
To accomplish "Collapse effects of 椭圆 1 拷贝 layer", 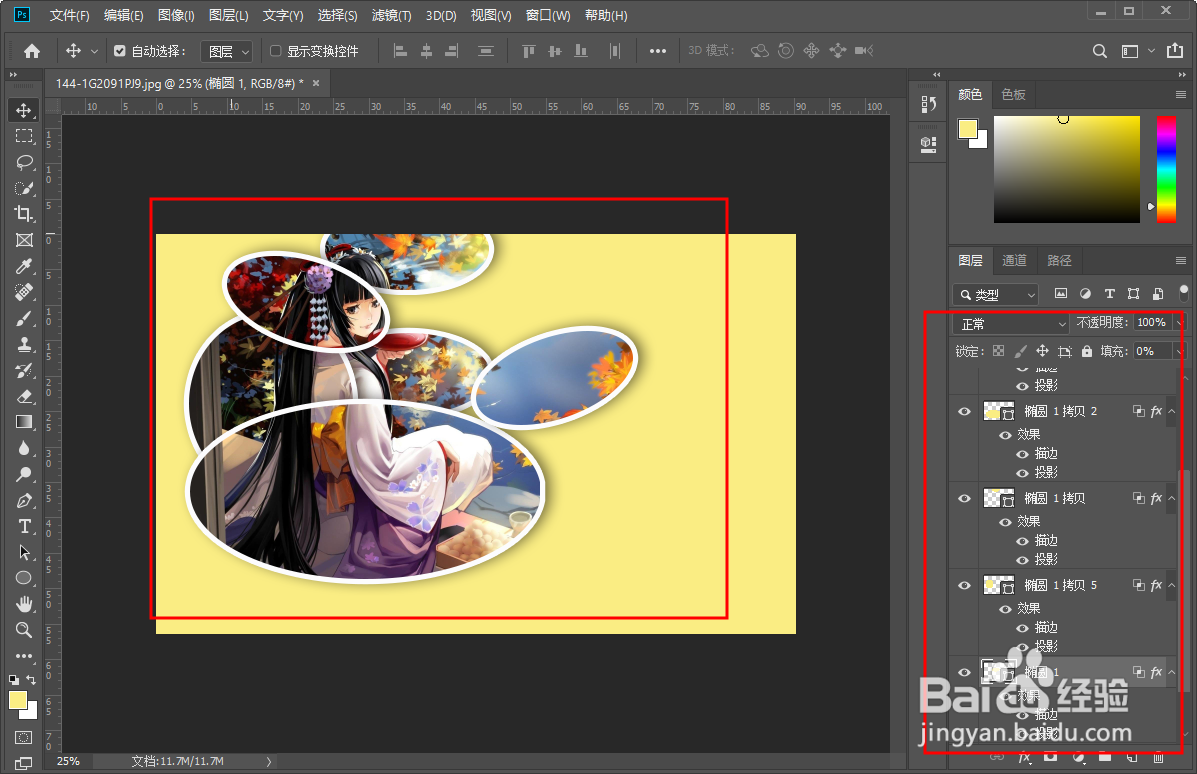I will [1172, 498].
